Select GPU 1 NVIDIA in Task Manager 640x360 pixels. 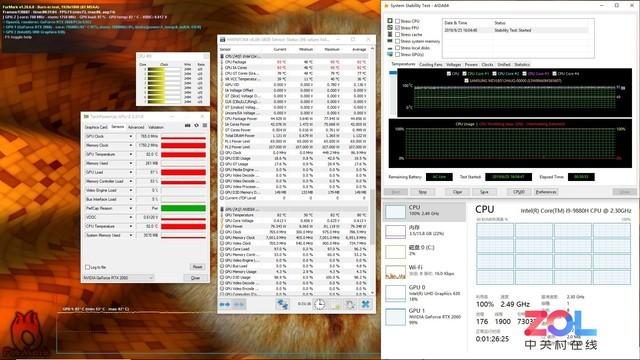tap(424, 316)
